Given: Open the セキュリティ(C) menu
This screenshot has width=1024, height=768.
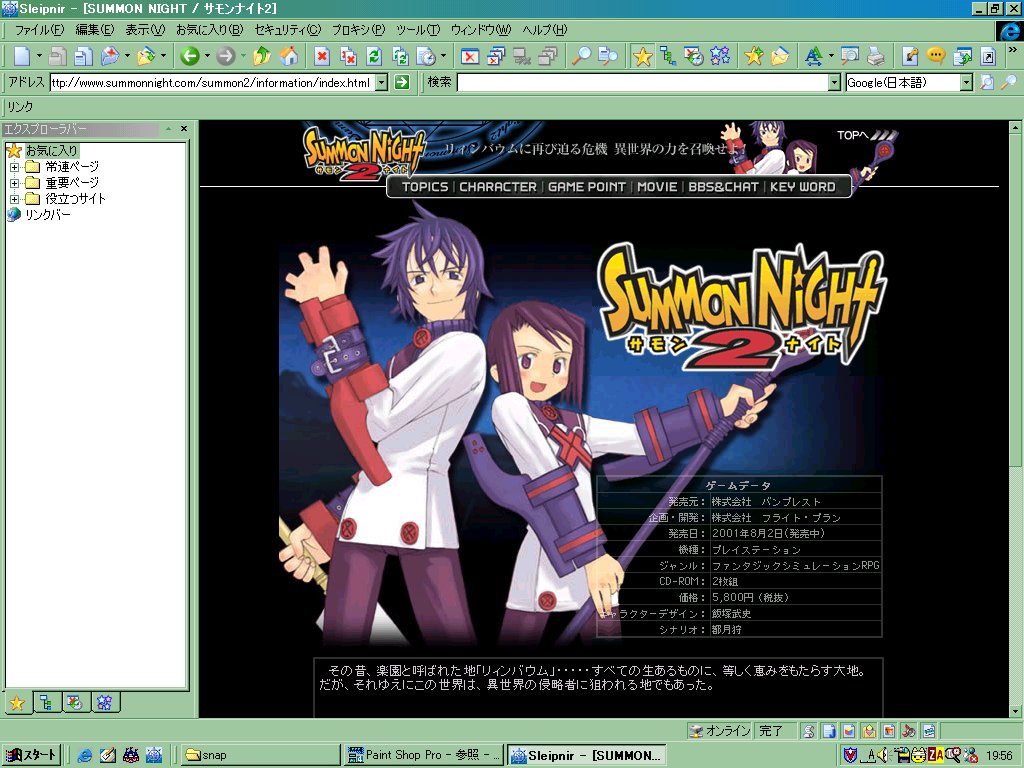Looking at the screenshot, I should tap(288, 29).
